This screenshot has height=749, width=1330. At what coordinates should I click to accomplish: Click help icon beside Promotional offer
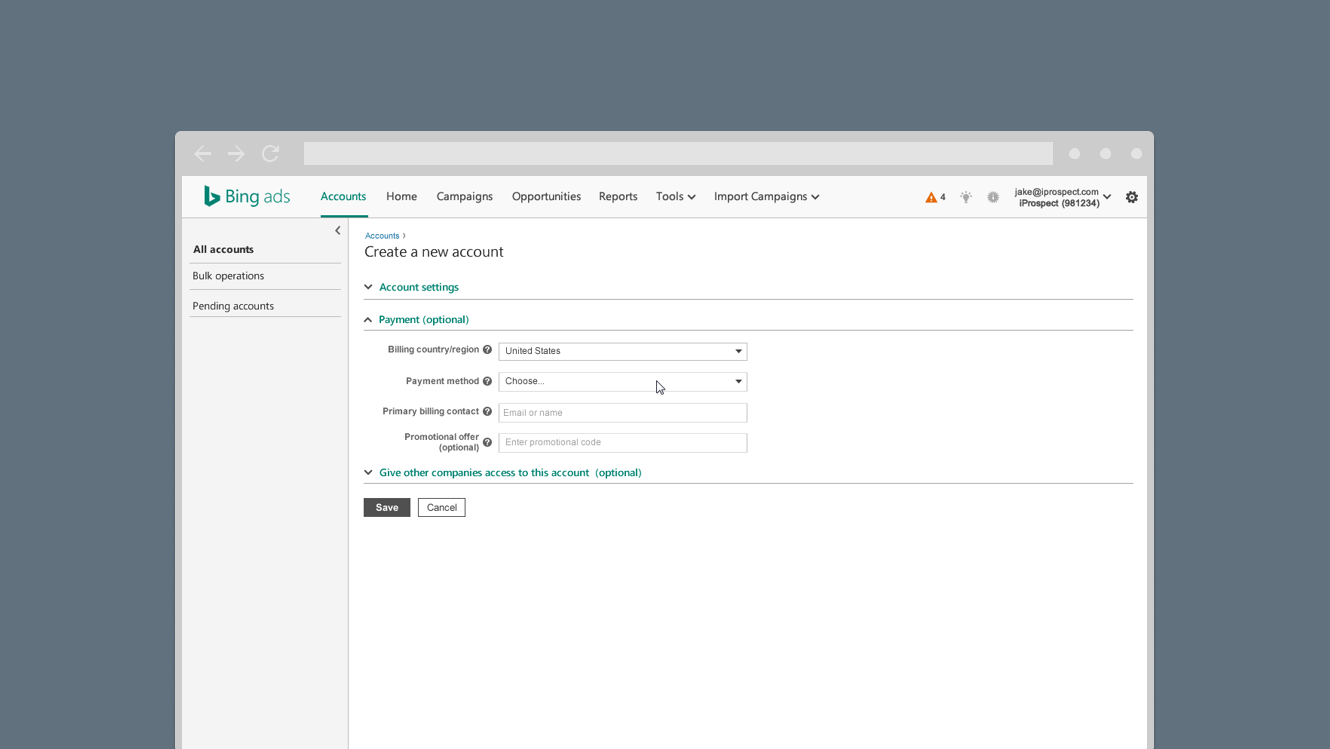click(488, 442)
